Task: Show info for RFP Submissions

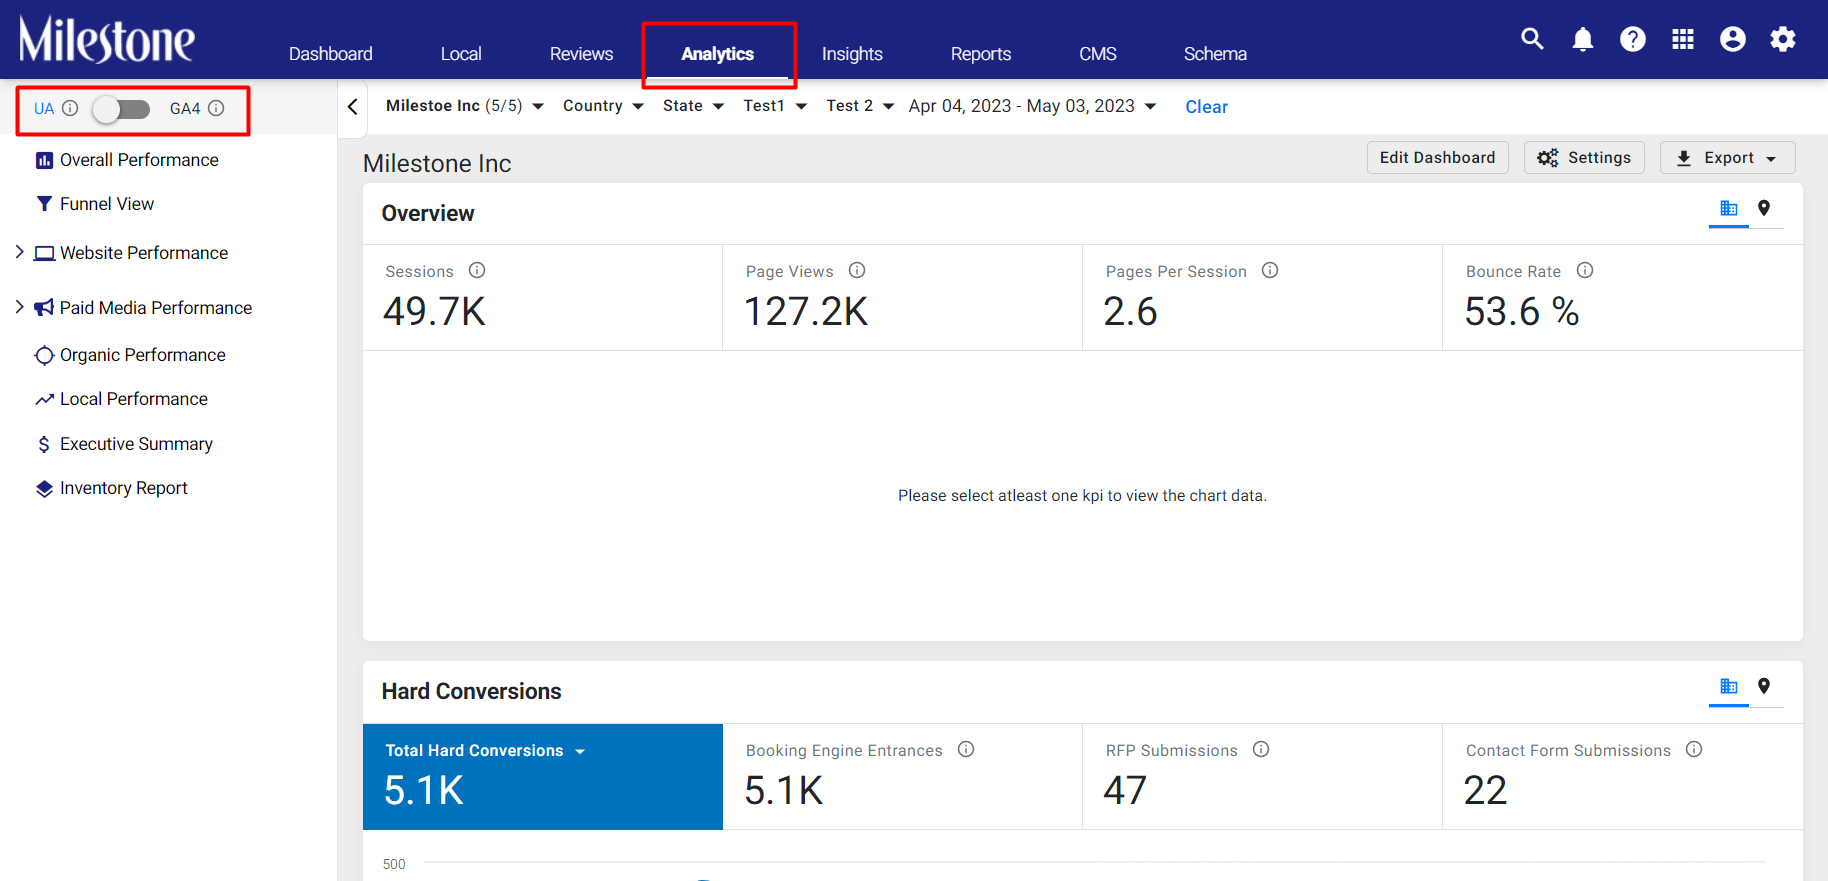Action: [x=1261, y=749]
